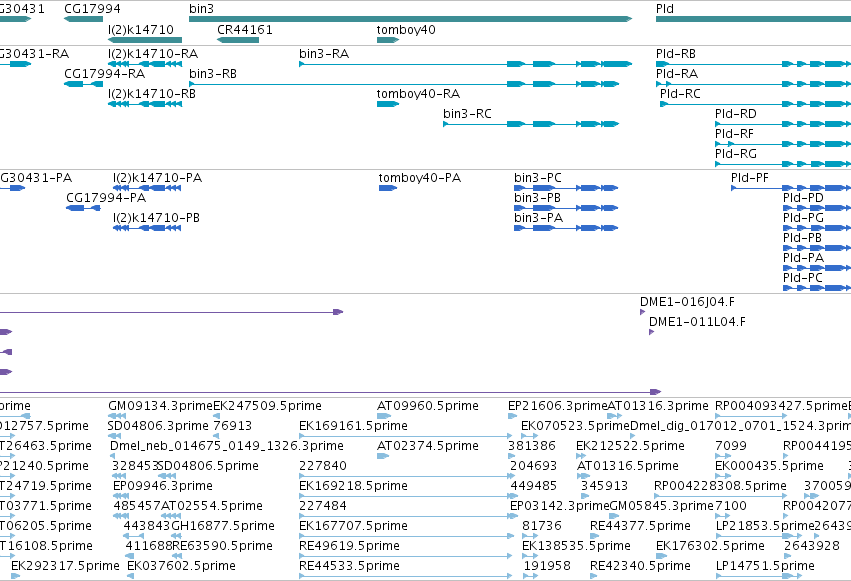Click transcript l(2)k14710-RA

pyautogui.click(x=145, y=64)
